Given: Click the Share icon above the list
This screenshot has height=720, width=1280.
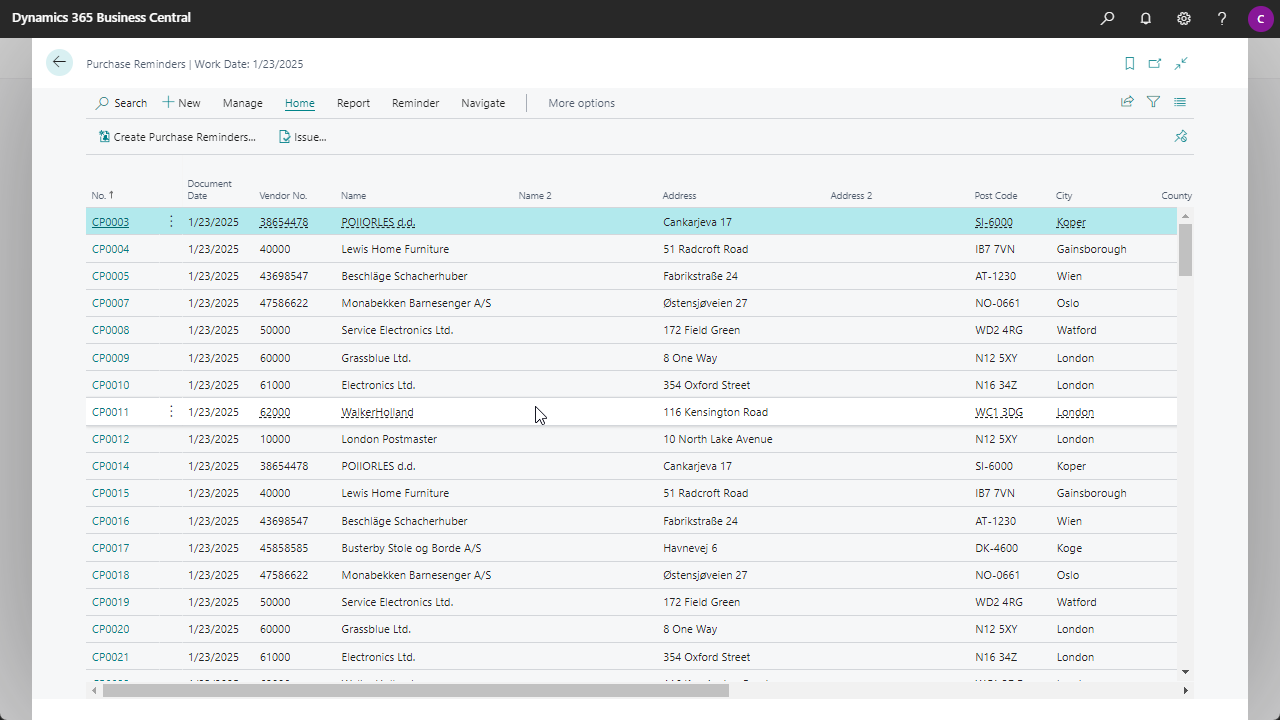Looking at the screenshot, I should click(x=1127, y=101).
